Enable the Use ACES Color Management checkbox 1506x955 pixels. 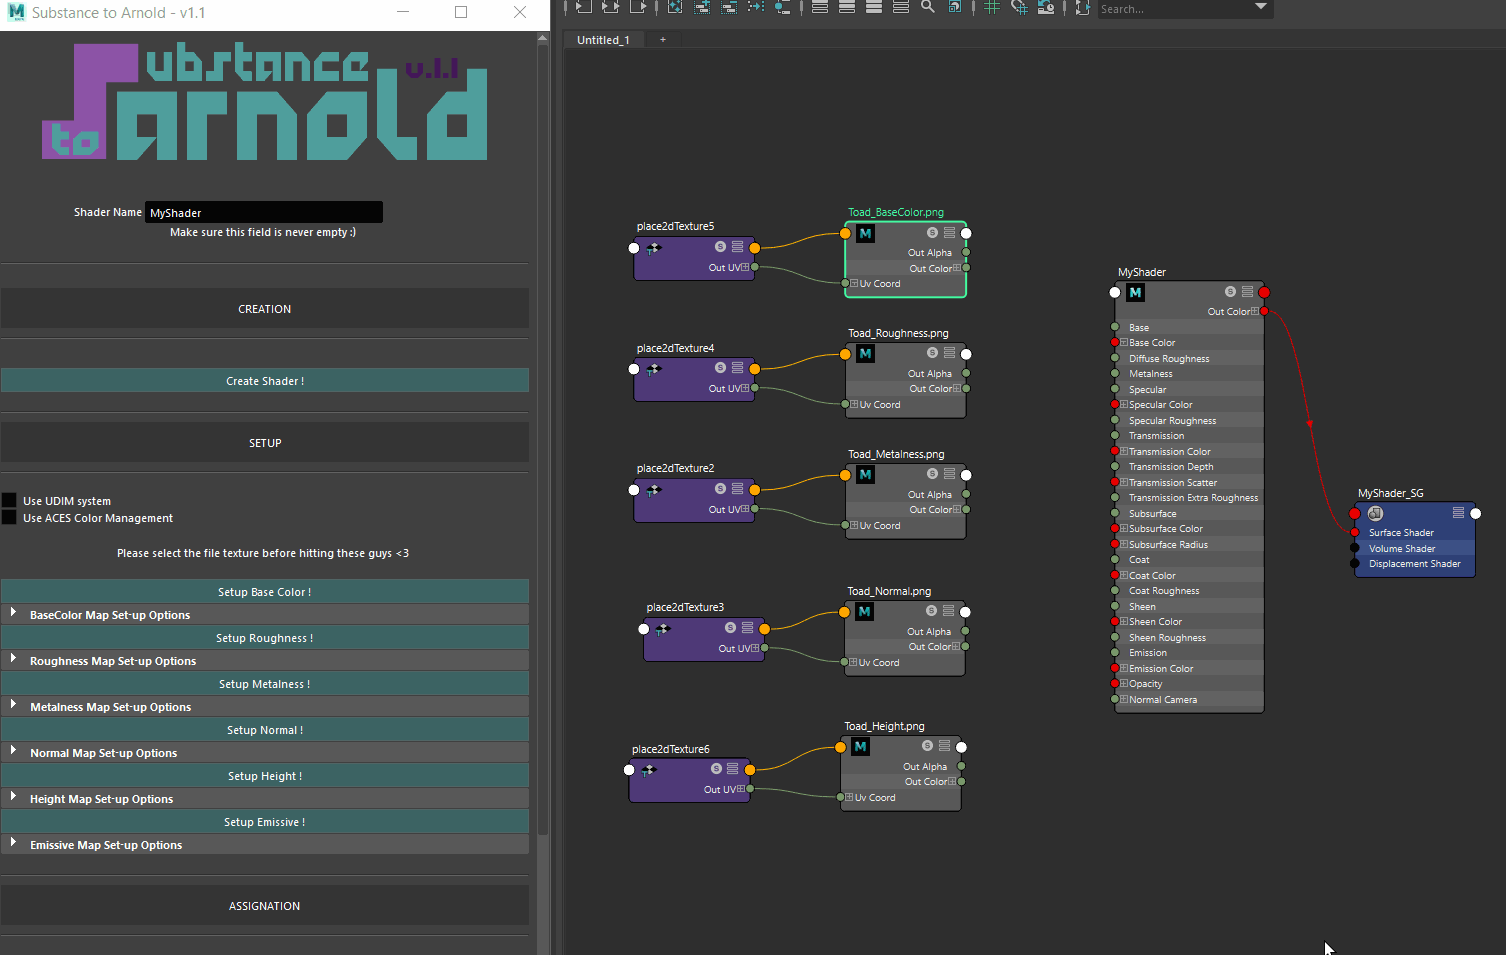coord(9,518)
